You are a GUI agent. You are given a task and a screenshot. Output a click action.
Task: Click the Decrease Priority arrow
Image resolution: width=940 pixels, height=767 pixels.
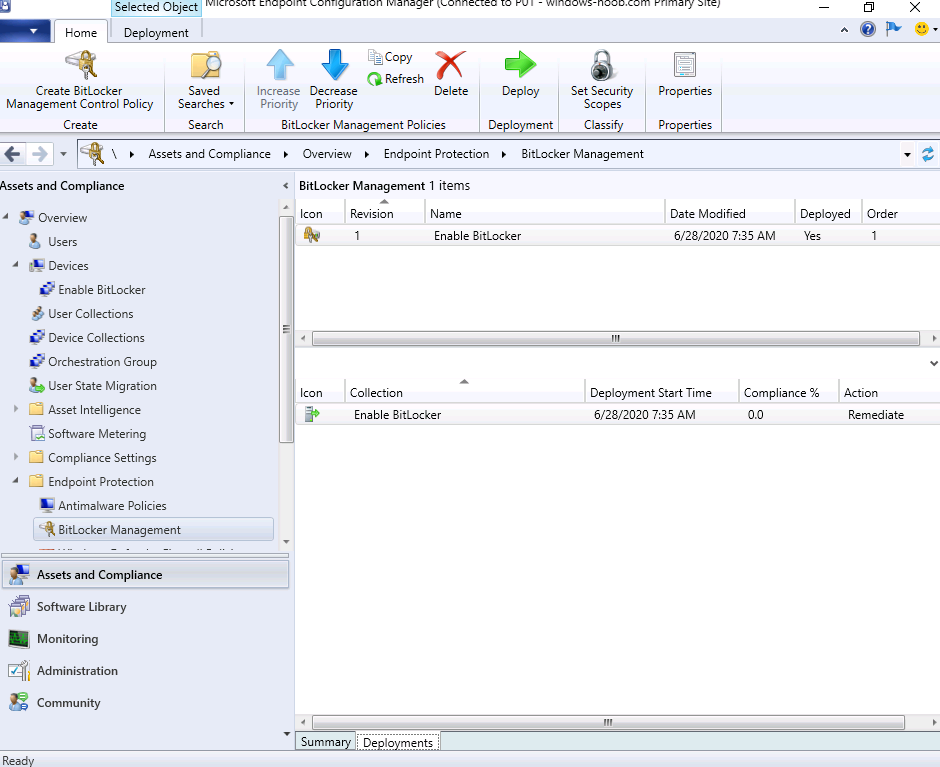335,65
